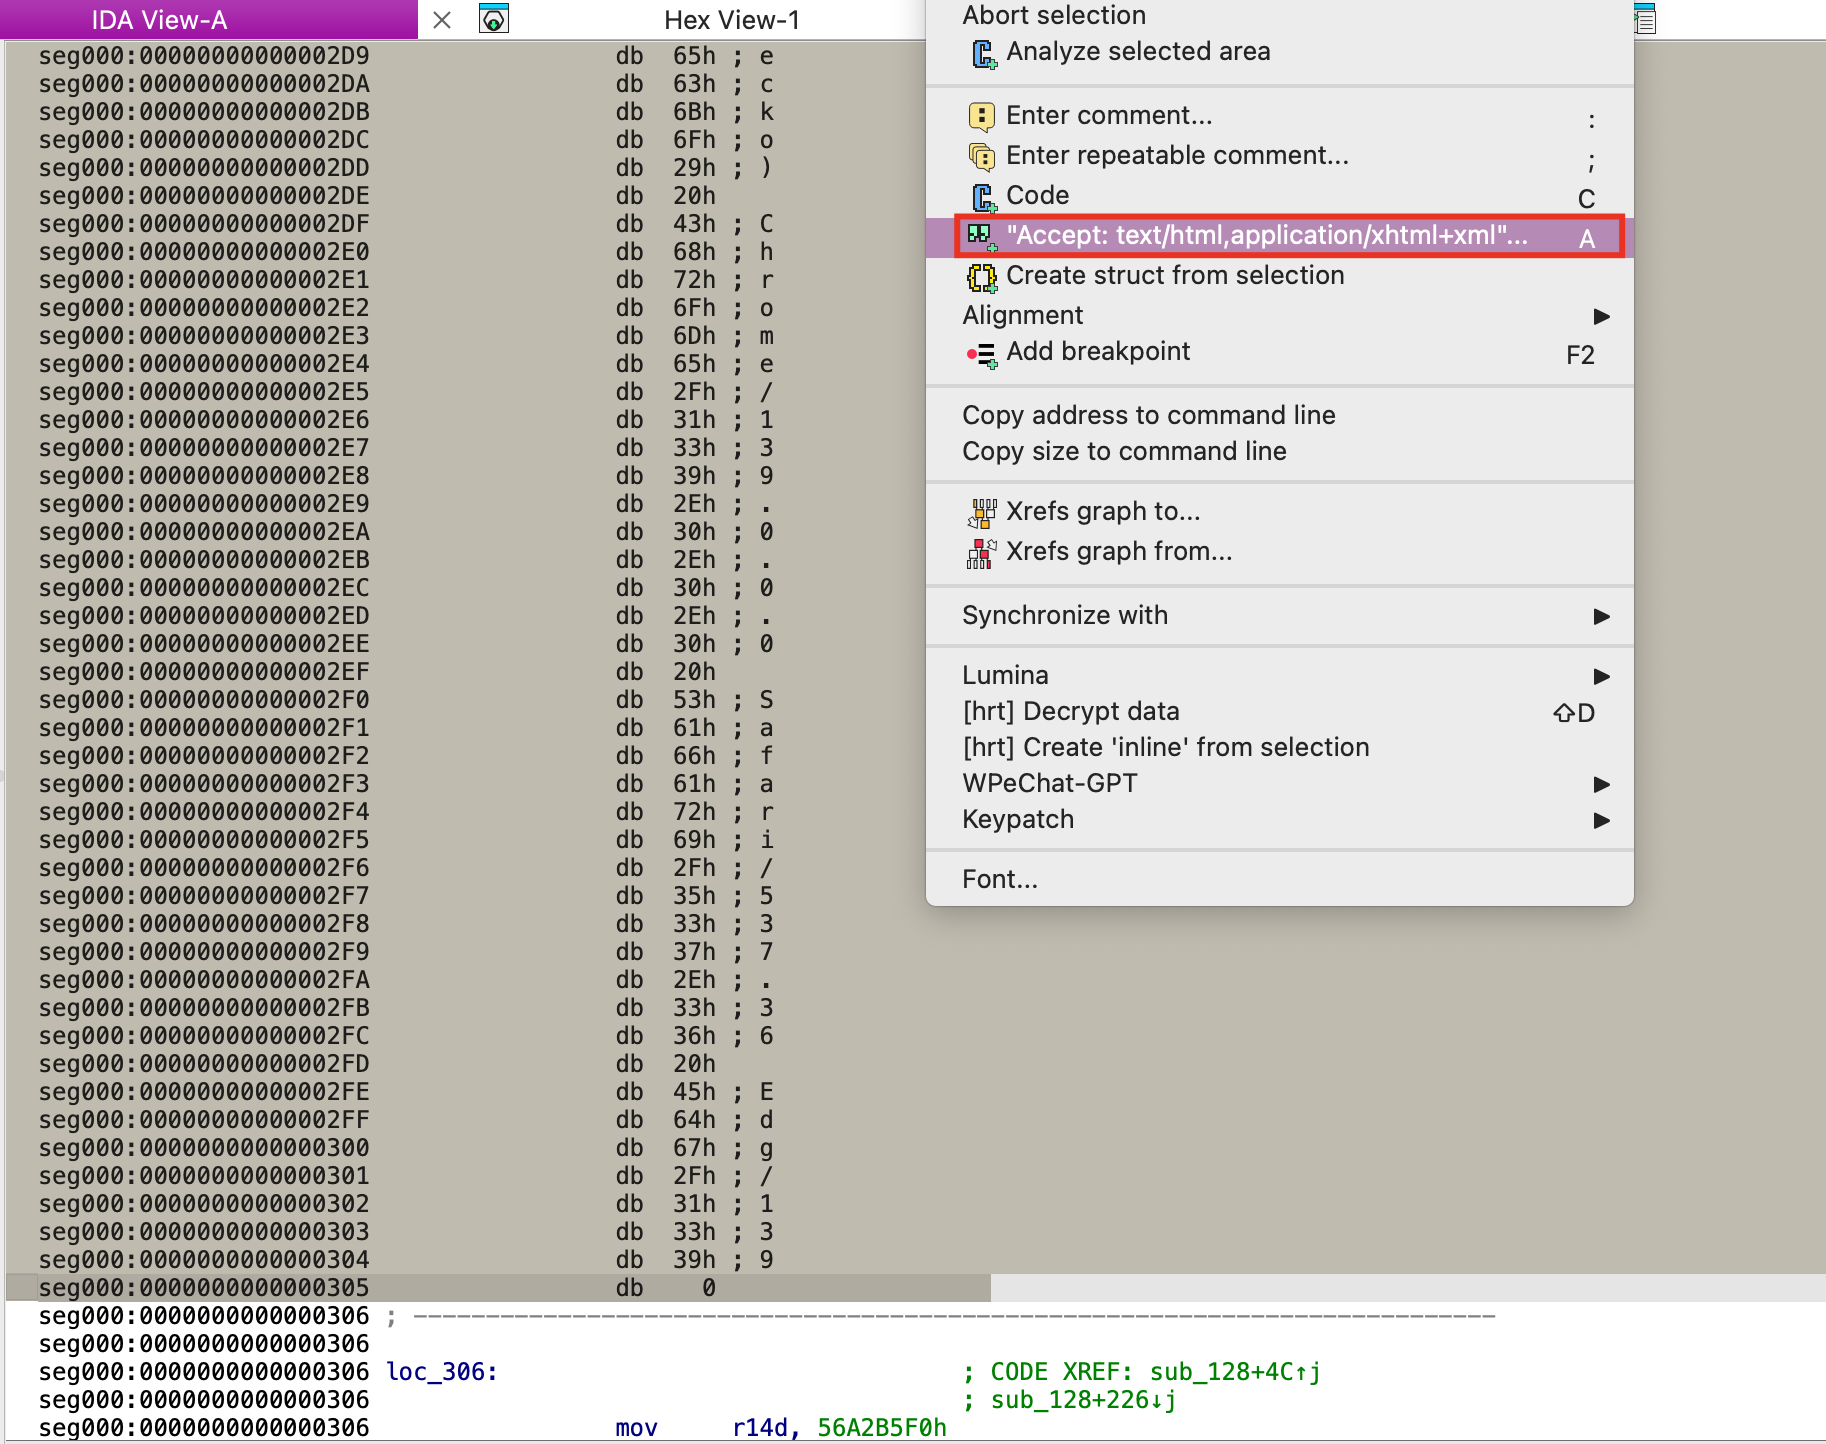Click the Xrefs graph from icon
This screenshot has height=1444, width=1826.
coord(981,553)
